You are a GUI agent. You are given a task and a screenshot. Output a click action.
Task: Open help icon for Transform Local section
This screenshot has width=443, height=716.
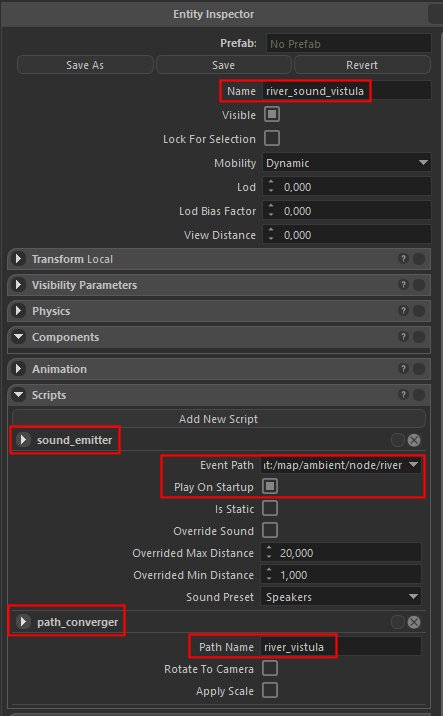[x=403, y=259]
